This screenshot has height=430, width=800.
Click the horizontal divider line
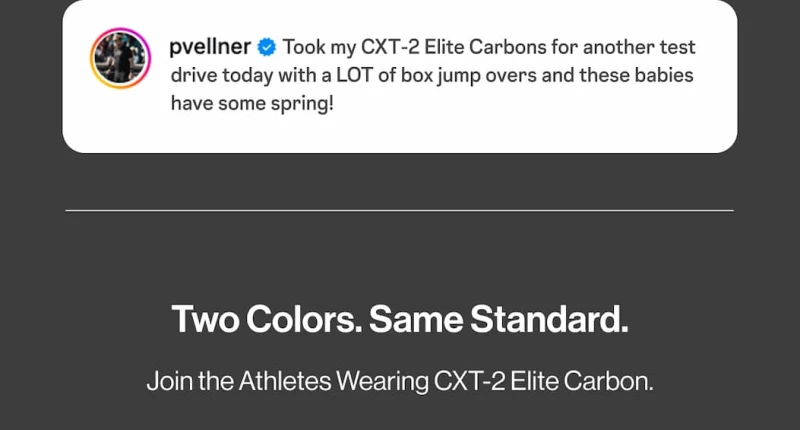click(x=399, y=210)
